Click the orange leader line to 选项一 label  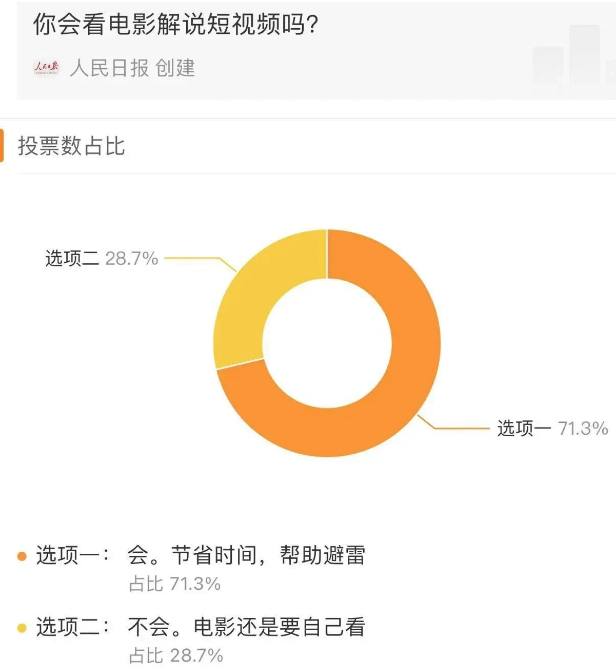point(453,422)
